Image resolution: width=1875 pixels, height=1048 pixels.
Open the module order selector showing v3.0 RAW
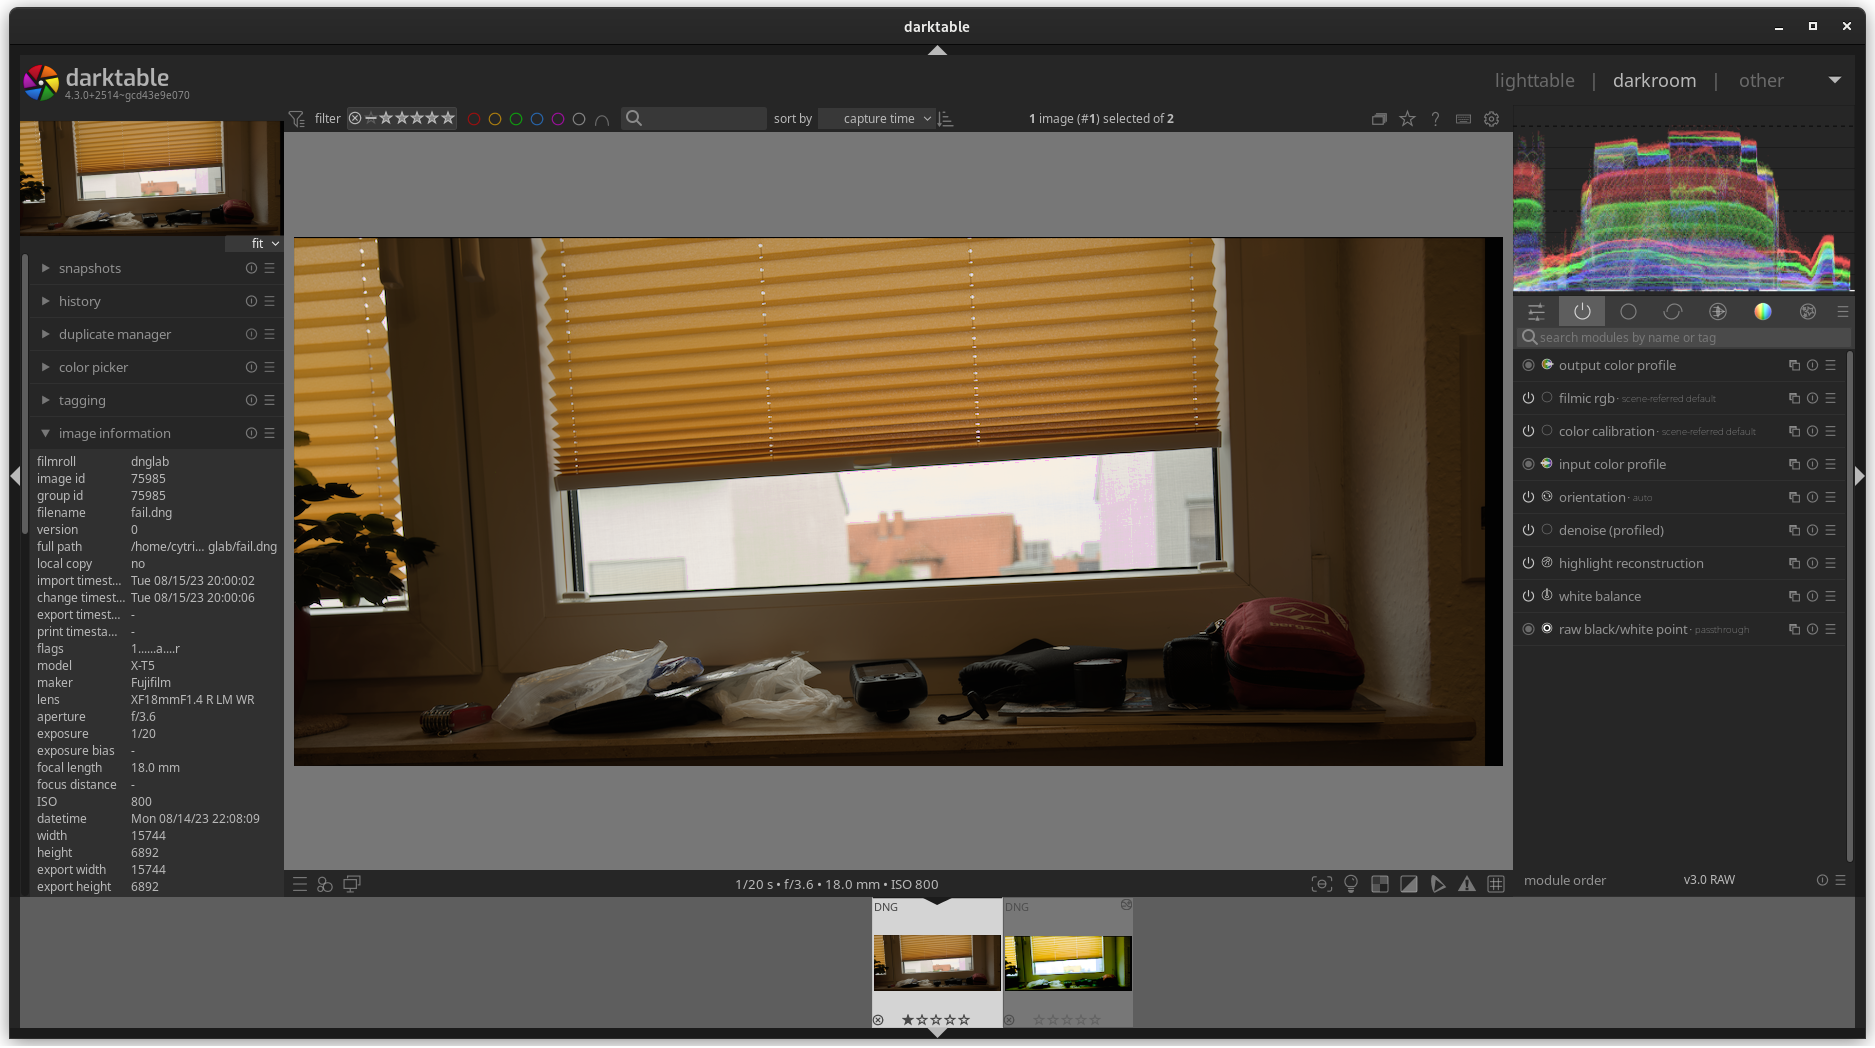[1709, 880]
